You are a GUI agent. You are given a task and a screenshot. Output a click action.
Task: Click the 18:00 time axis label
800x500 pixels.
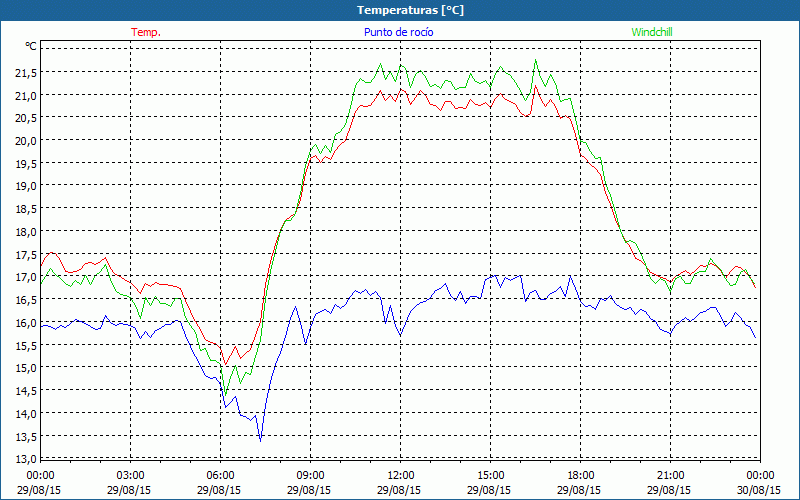(580, 476)
